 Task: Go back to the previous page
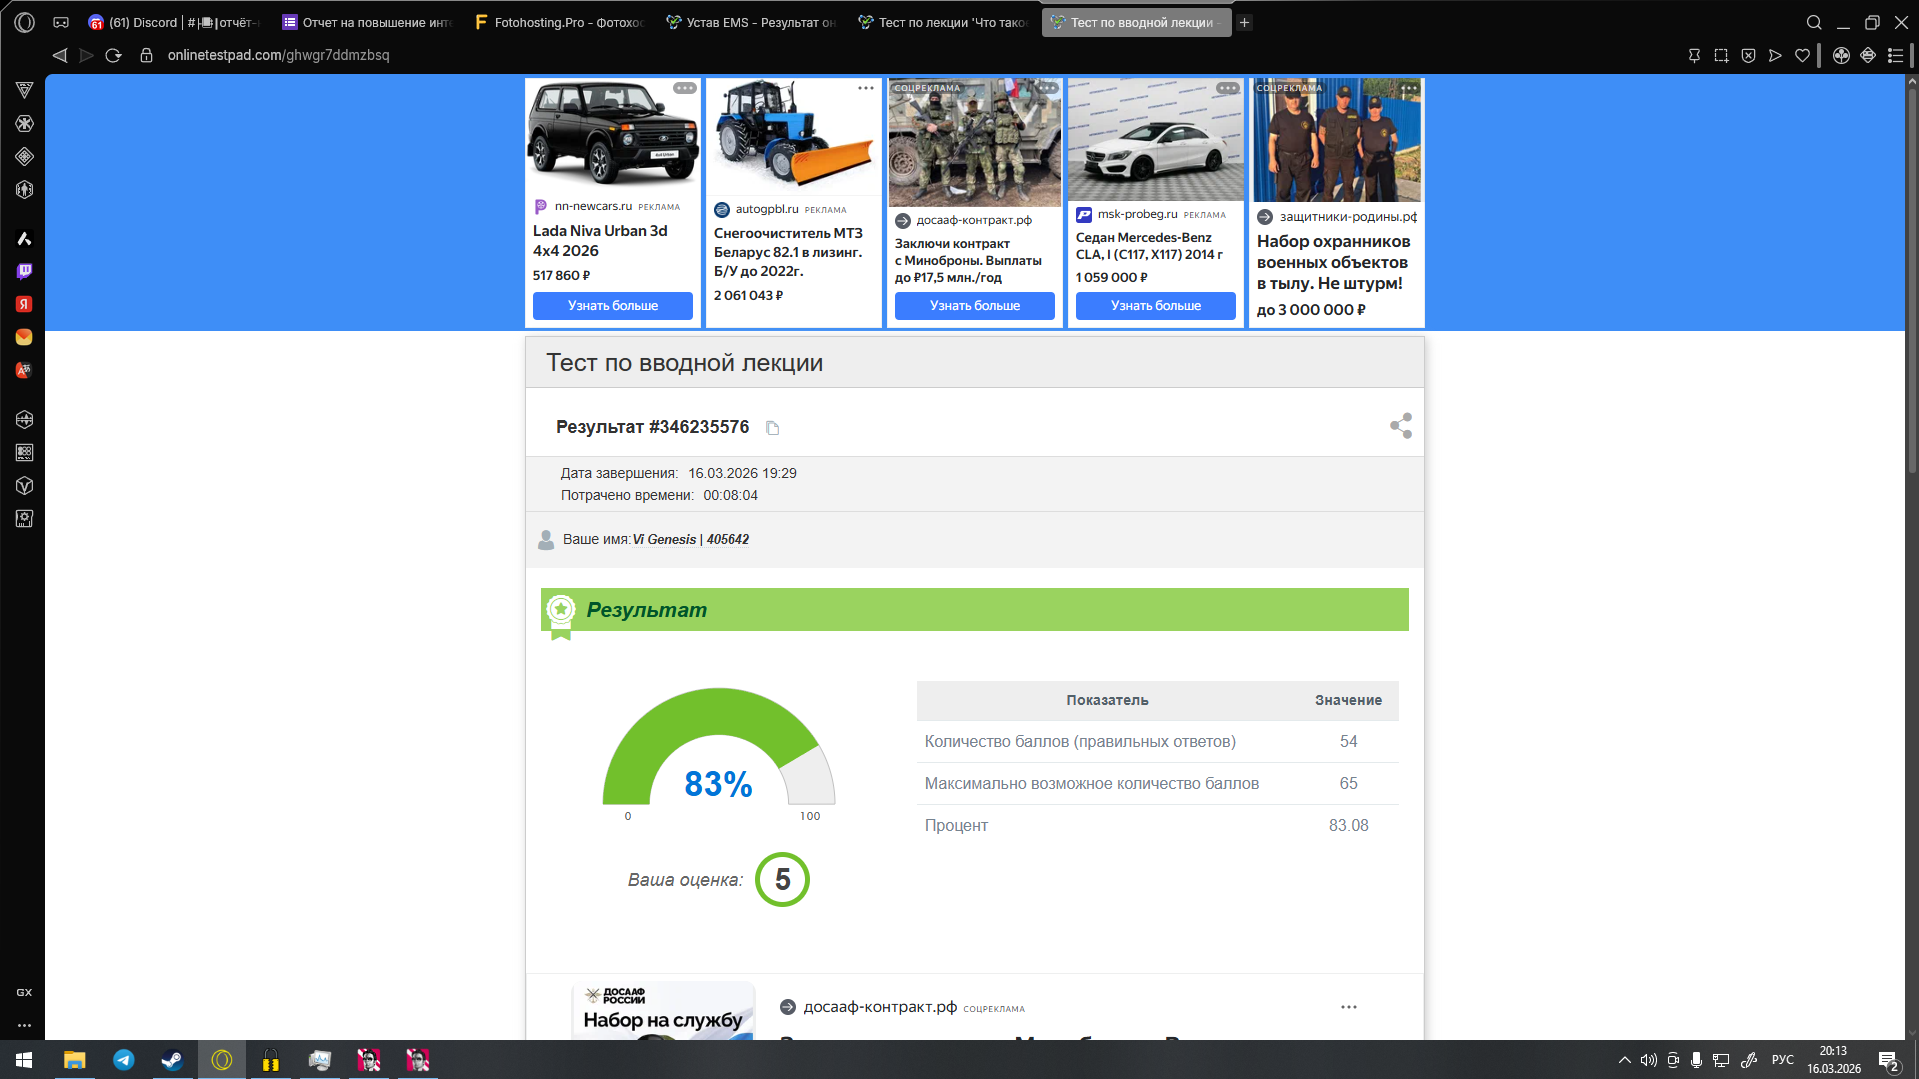coord(60,55)
